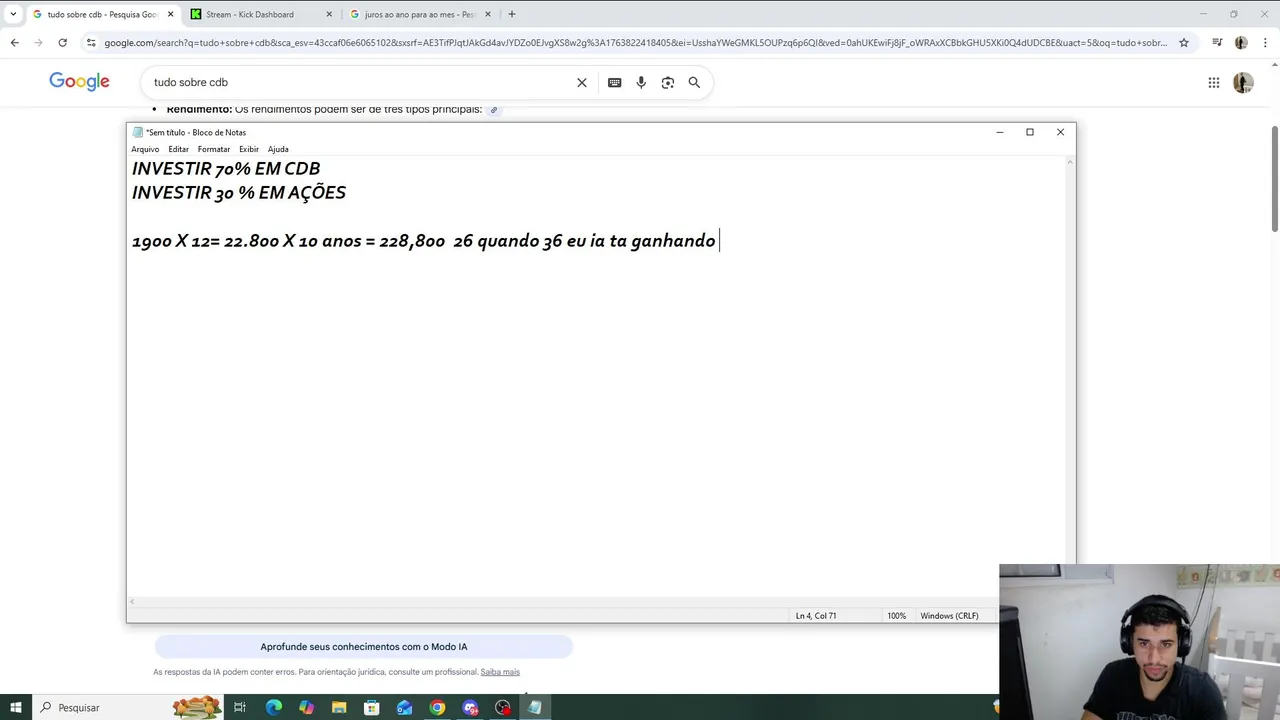Start Google voice search

(x=641, y=82)
